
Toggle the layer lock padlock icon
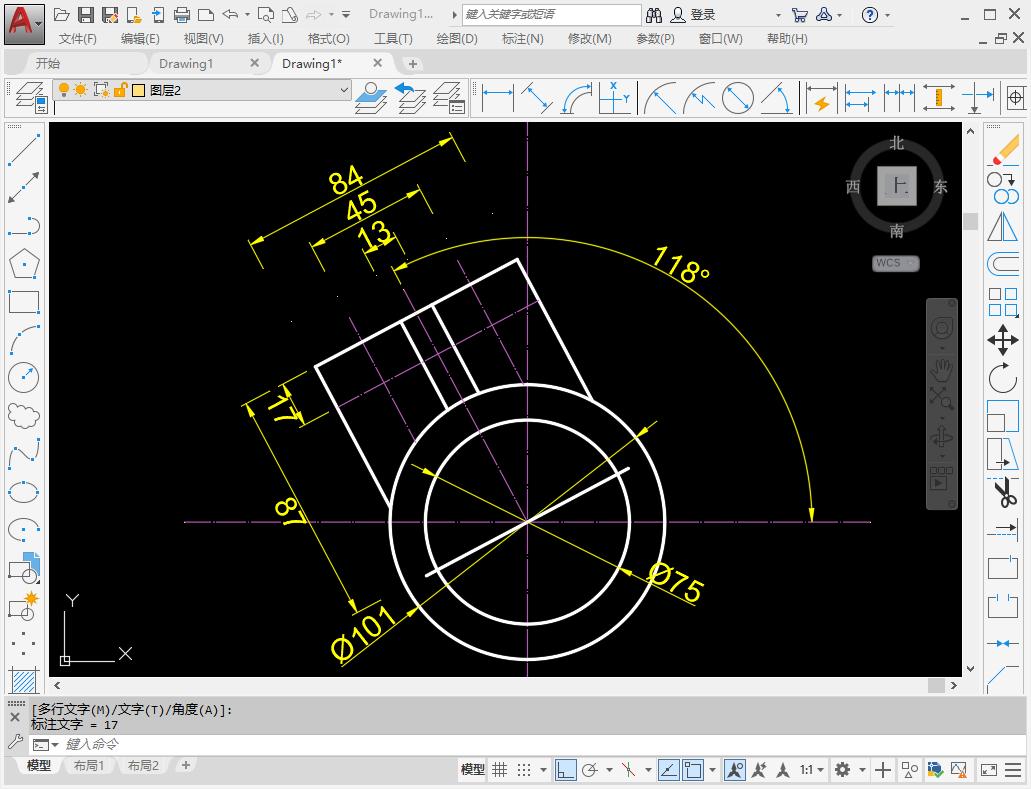[x=119, y=90]
